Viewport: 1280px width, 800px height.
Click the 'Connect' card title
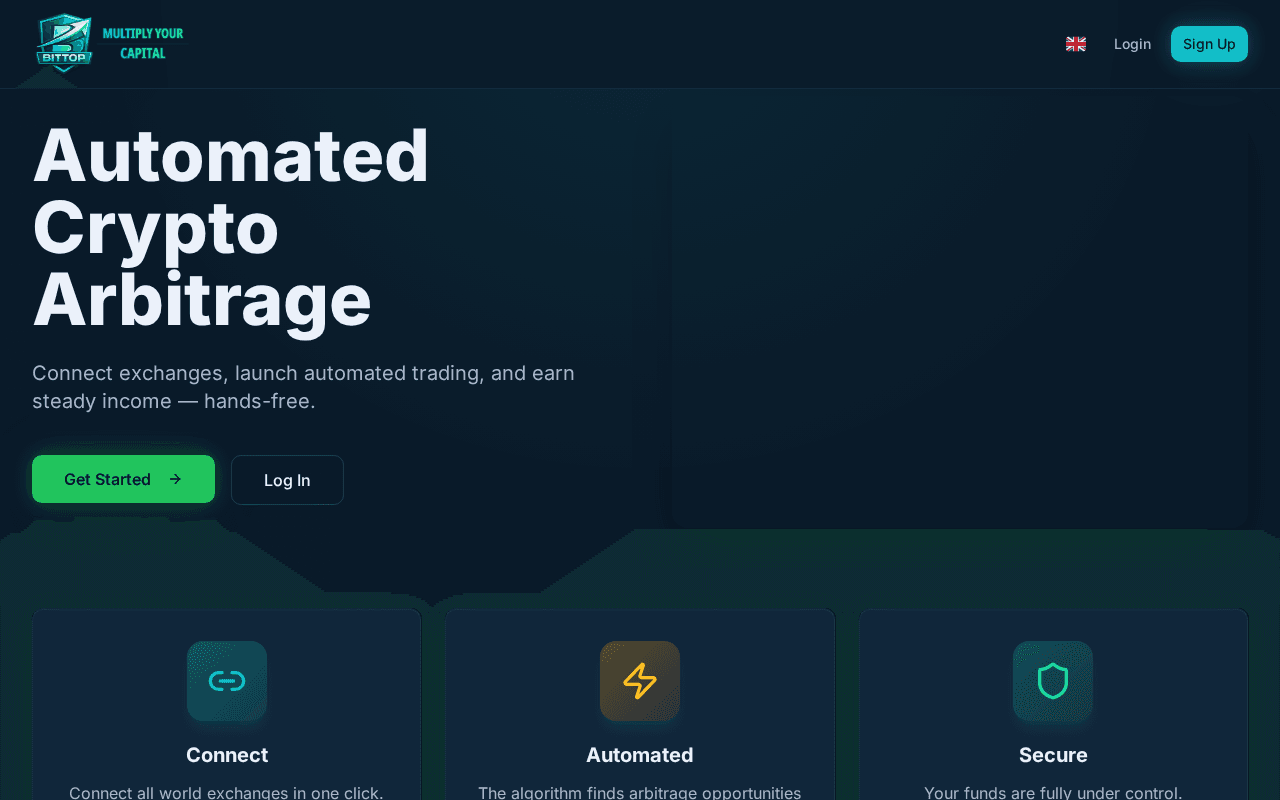point(227,755)
